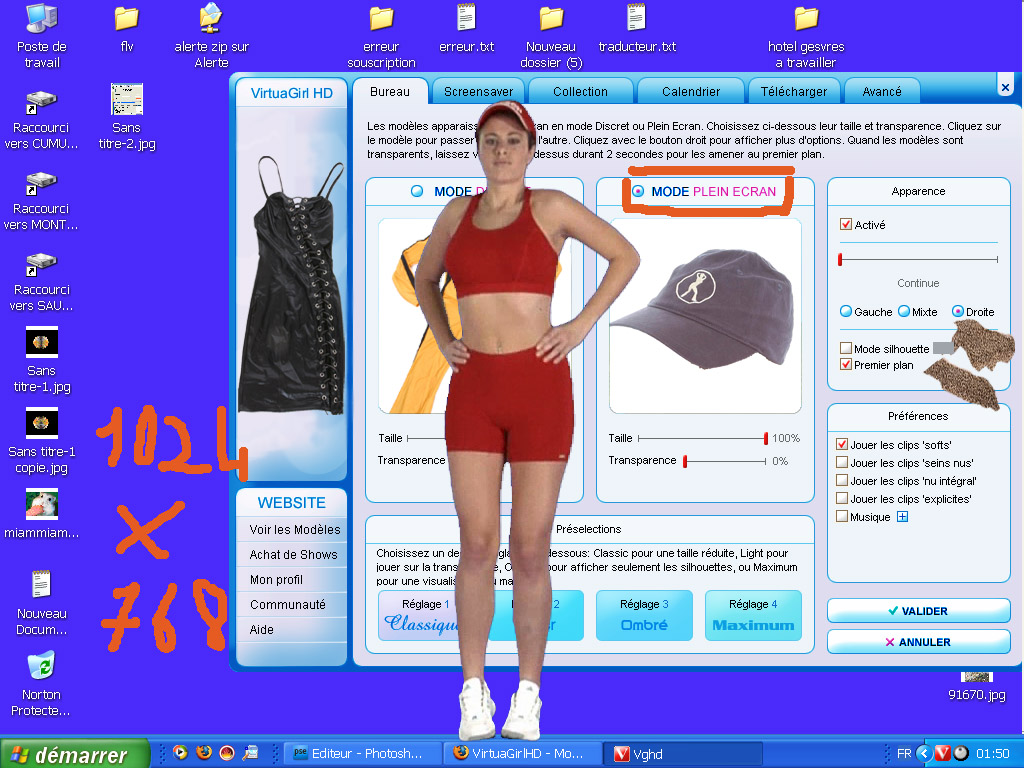Expand hidden tray icons with the arrow

click(x=923, y=753)
